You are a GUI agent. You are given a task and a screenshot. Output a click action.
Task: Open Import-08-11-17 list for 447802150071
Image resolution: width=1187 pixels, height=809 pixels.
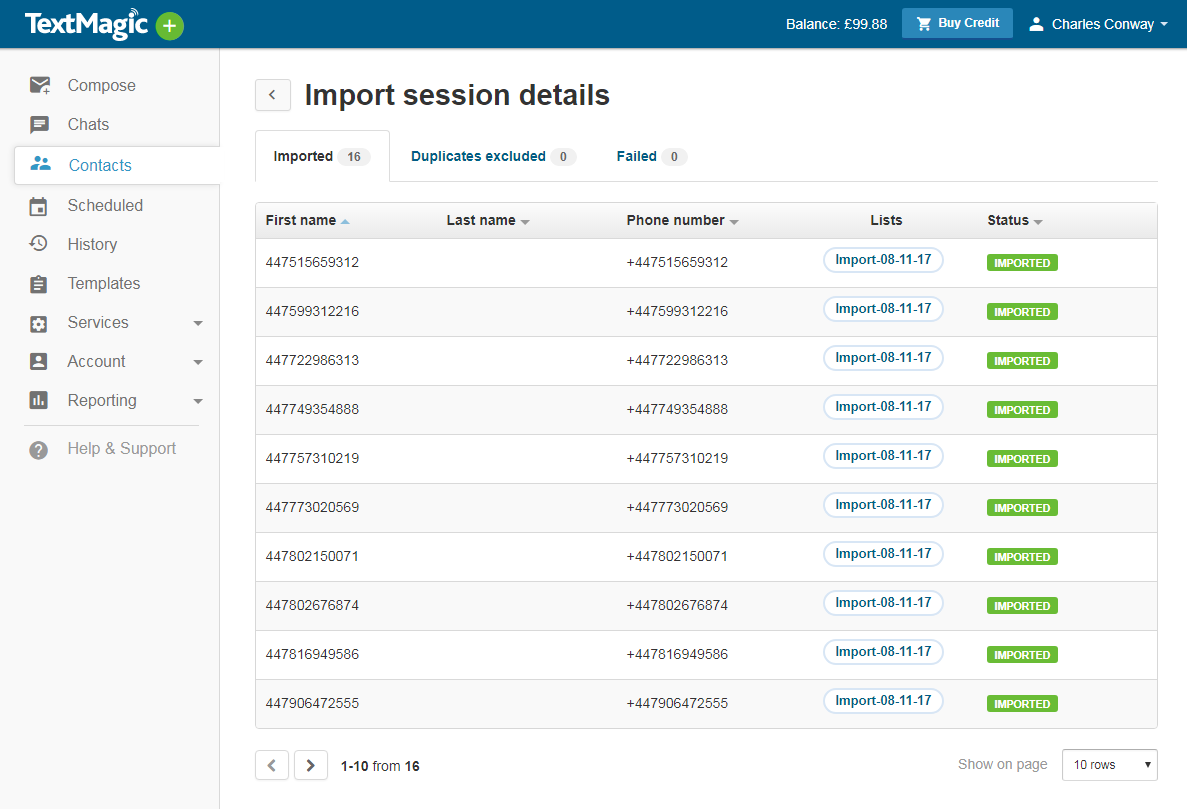coord(883,554)
